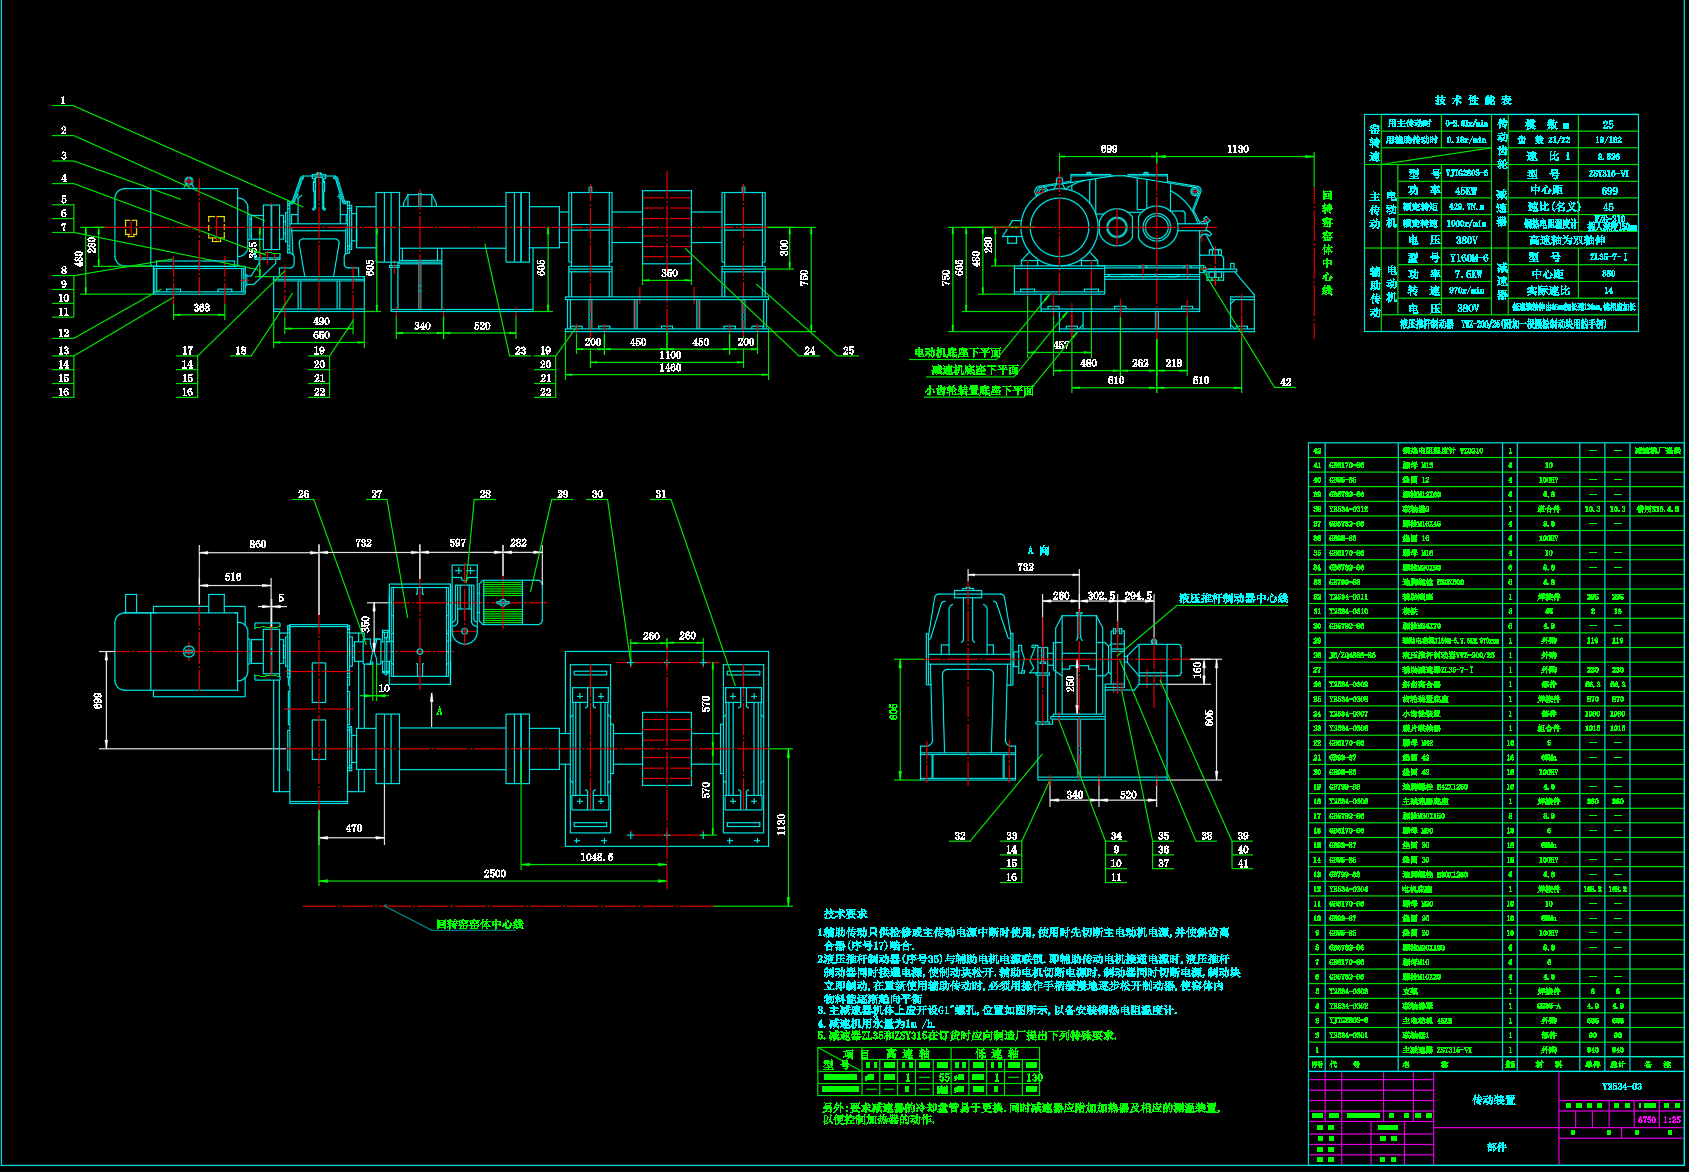Click the 2500 overall length dimension
1689x1172 pixels.
pos(495,874)
